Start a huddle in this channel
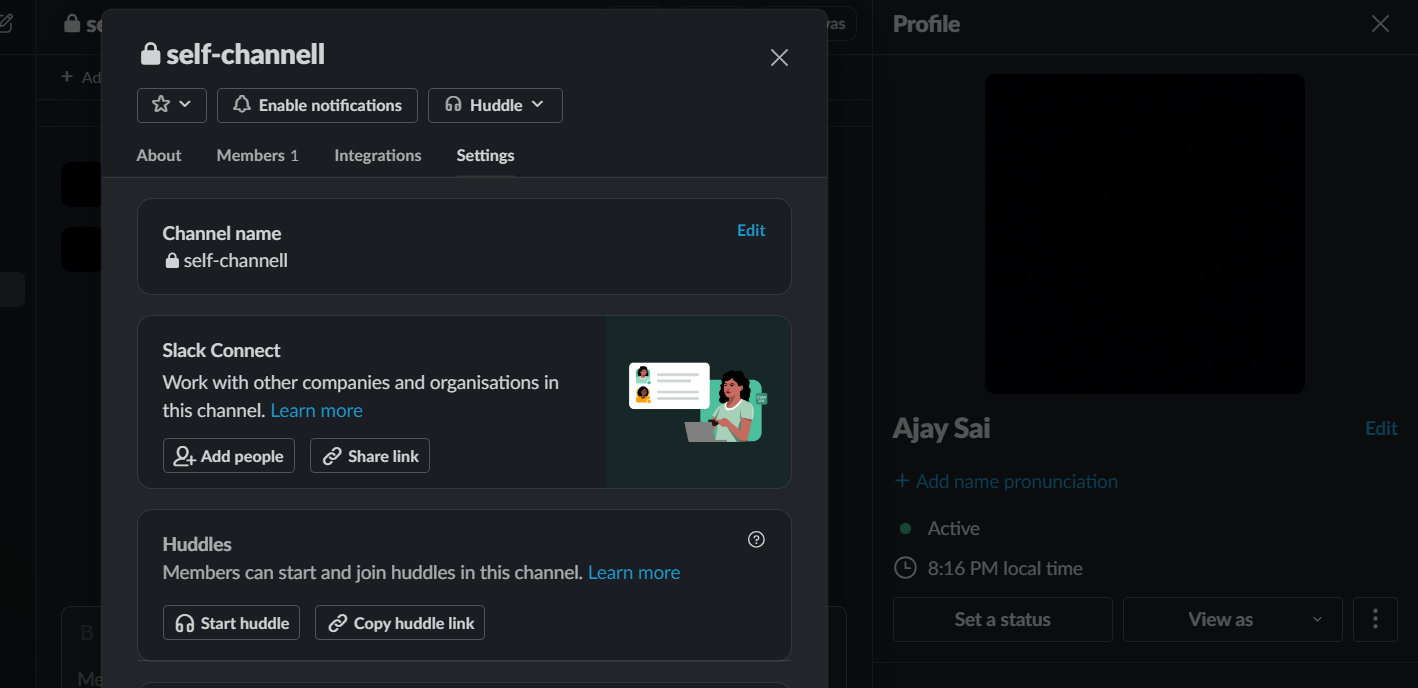The width and height of the screenshot is (1418, 688). tap(231, 623)
